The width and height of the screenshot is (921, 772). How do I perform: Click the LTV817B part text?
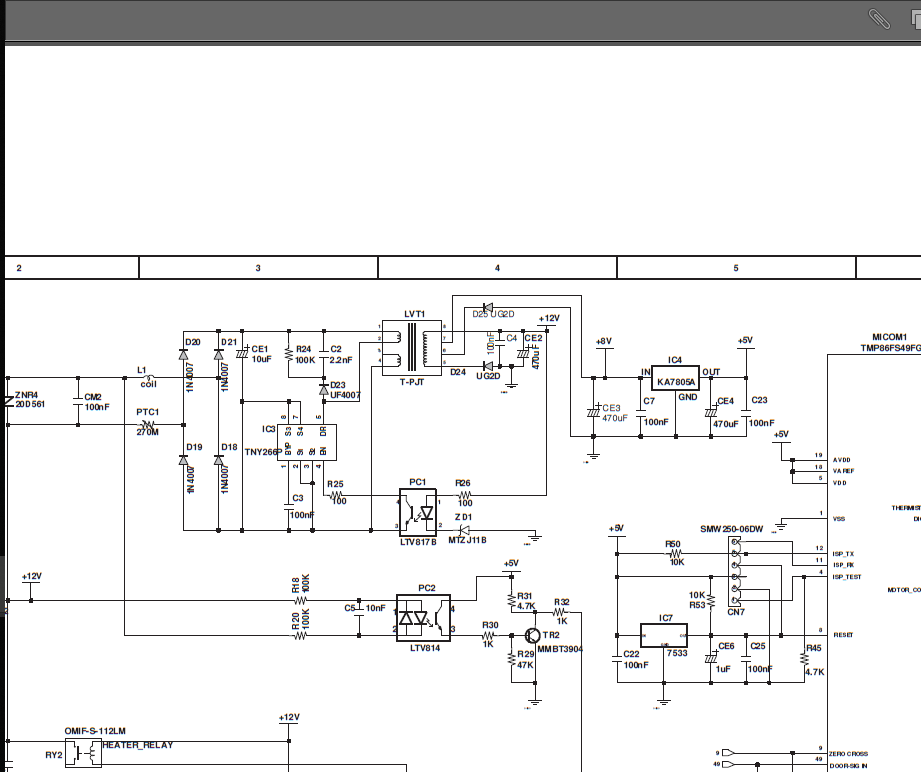tap(418, 542)
